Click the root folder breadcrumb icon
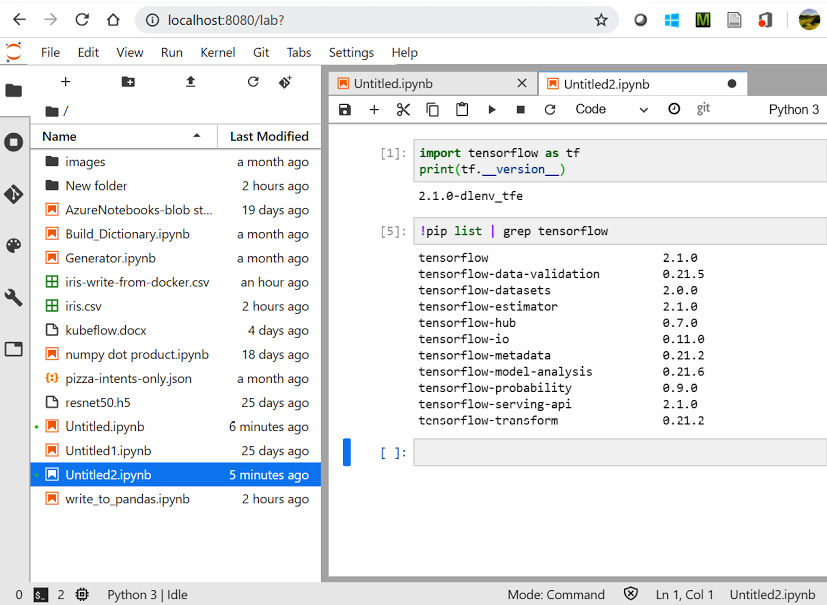The height and width of the screenshot is (605, 827). (52, 111)
